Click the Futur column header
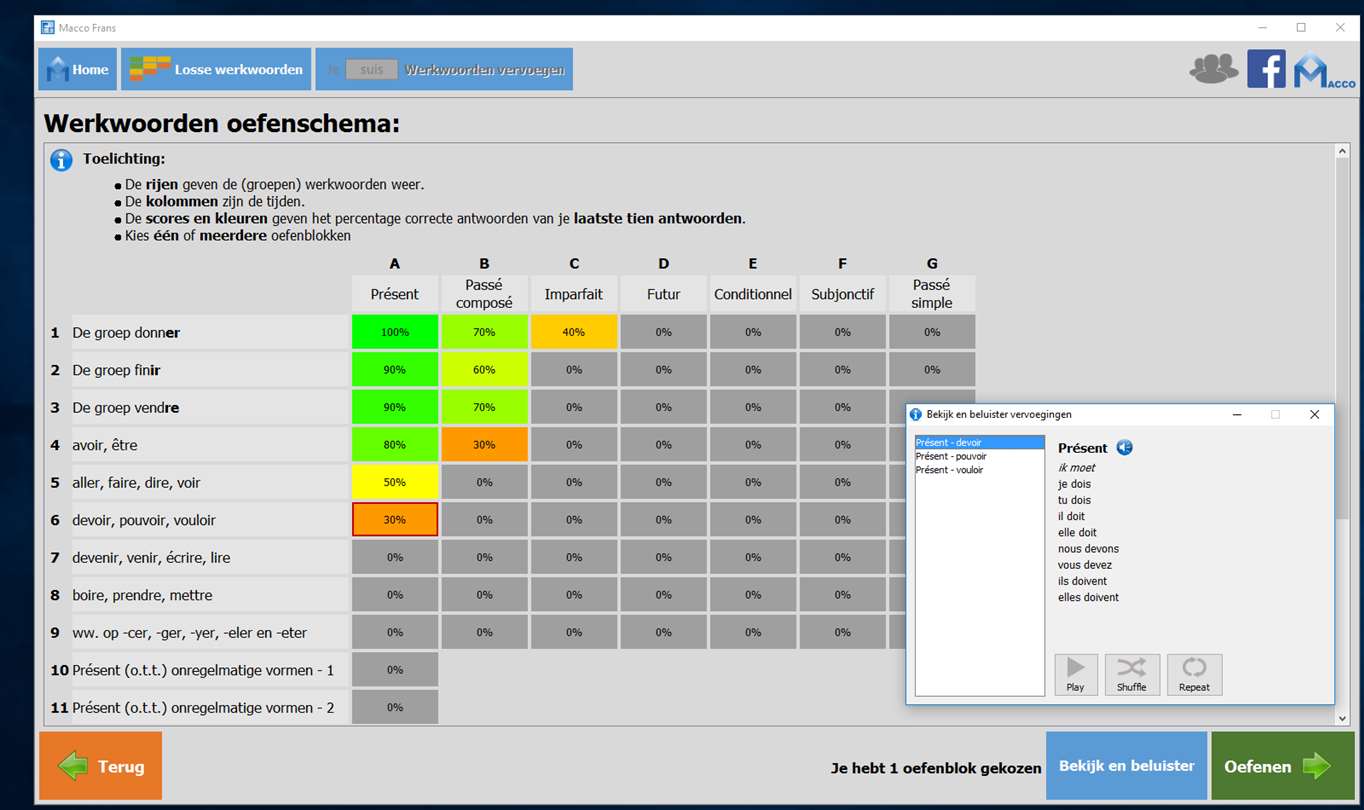 coord(663,294)
